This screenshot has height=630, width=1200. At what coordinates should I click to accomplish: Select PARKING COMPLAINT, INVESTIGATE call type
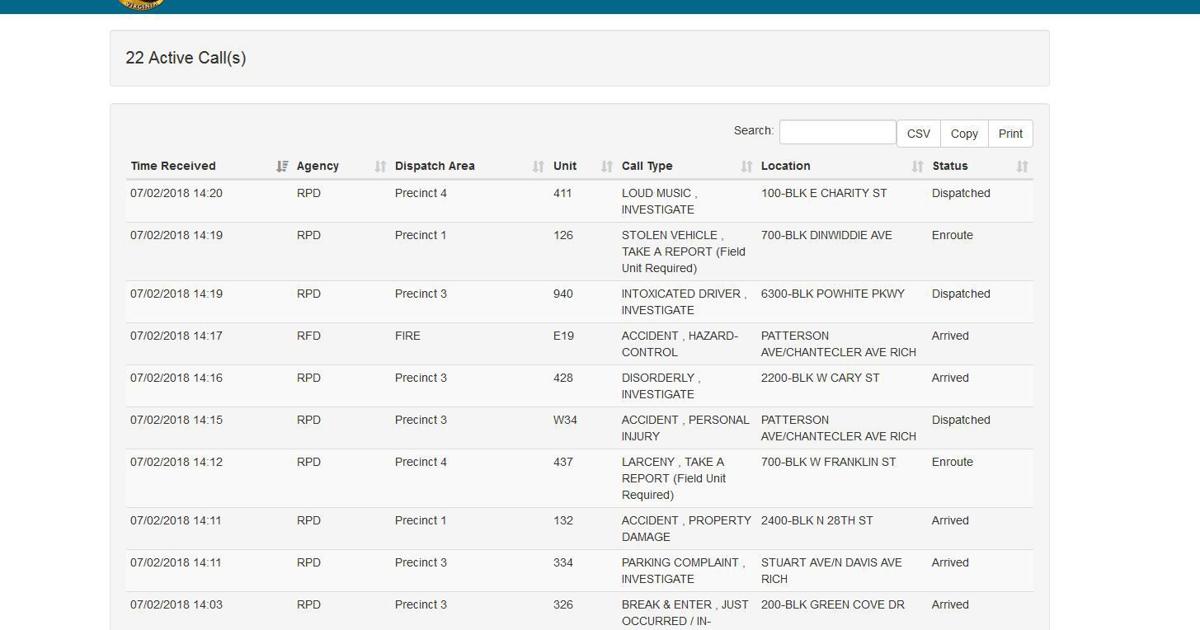[683, 570]
